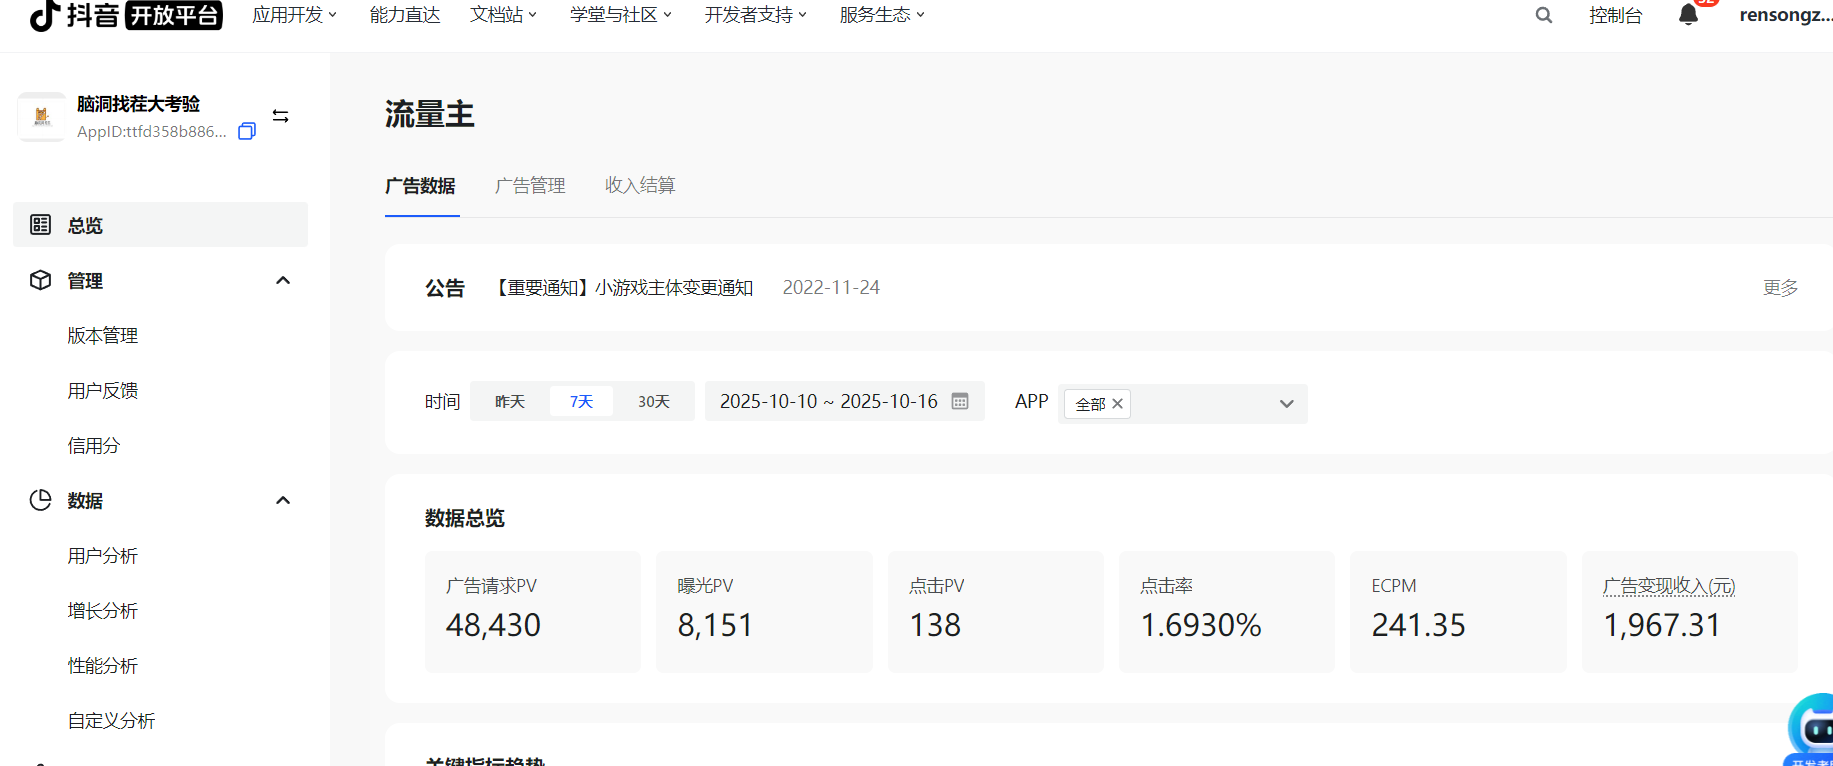Open the 应用开发 top menu
Image resolution: width=1833 pixels, height=766 pixels.
pos(294,15)
